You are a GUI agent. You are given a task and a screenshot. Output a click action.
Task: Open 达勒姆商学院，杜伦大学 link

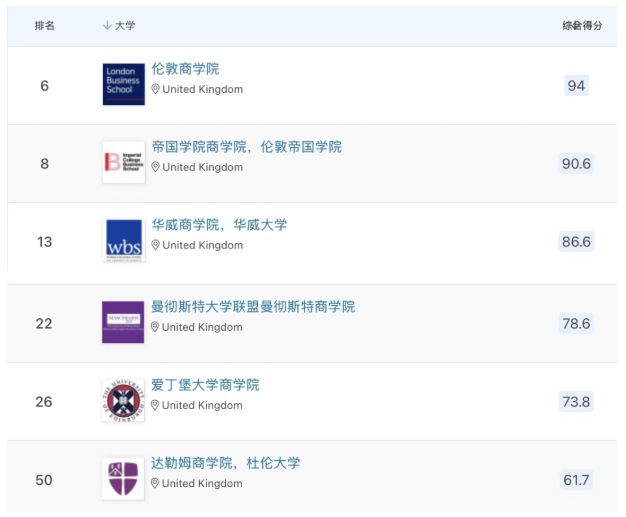click(226, 463)
